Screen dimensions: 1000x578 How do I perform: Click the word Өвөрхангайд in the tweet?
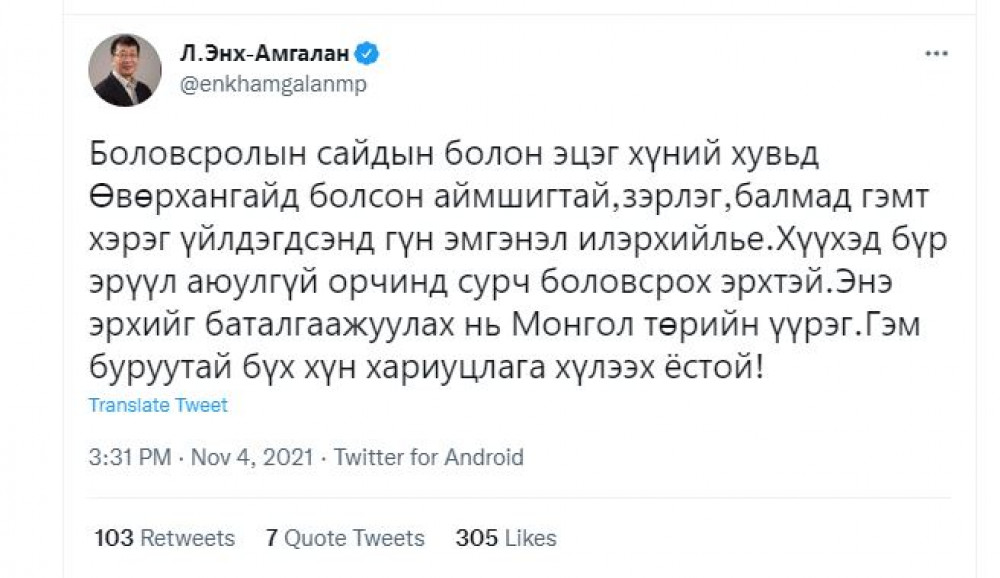click(194, 198)
